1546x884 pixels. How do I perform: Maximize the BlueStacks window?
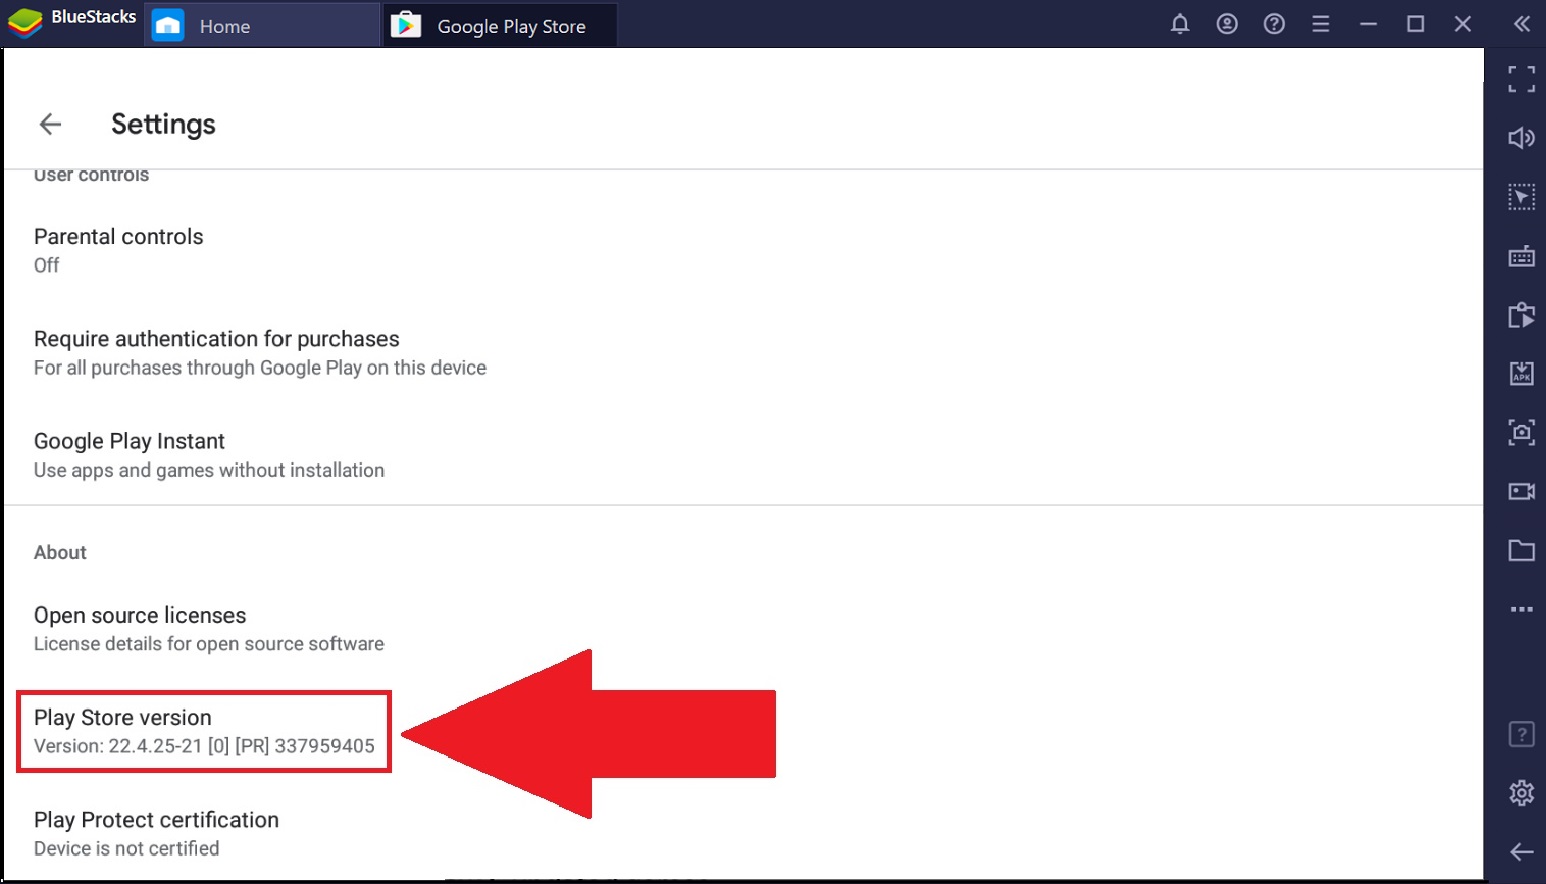coord(1415,24)
